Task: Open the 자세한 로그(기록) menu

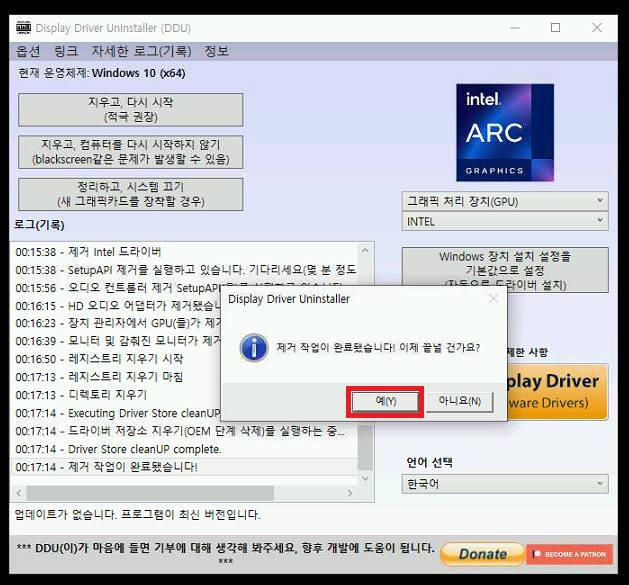Action: click(x=141, y=51)
